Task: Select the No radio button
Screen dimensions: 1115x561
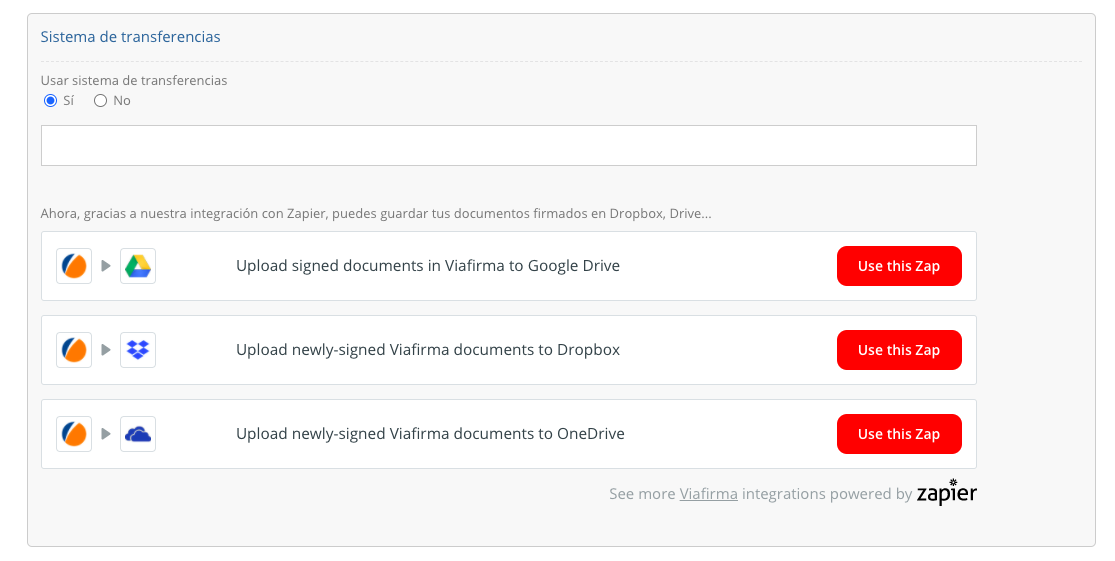Action: coord(100,101)
